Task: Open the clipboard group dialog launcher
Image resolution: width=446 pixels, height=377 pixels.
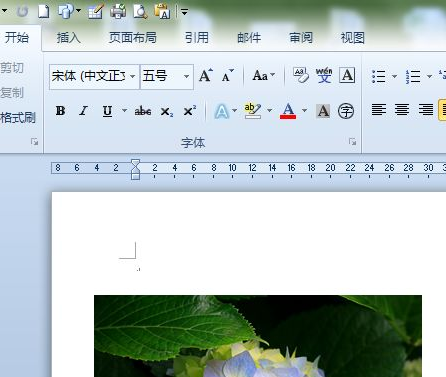Action: (x=34, y=142)
